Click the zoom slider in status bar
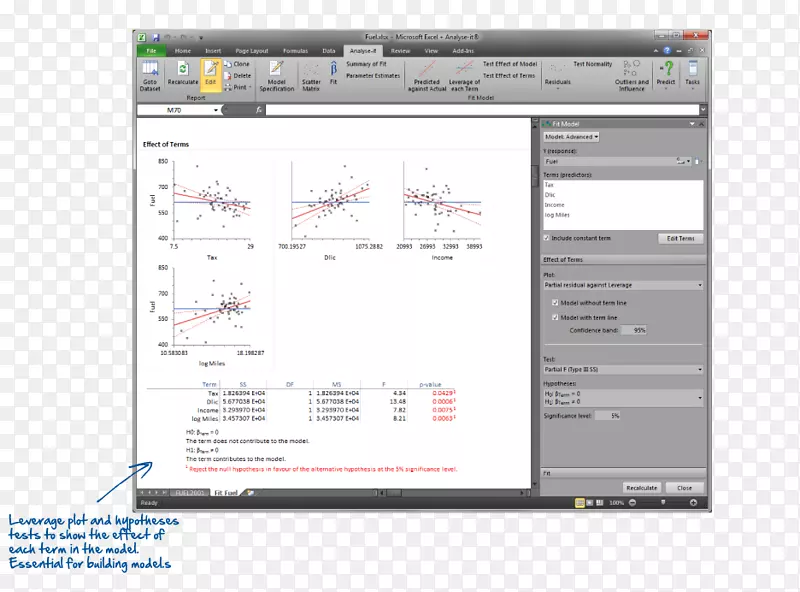 pos(662,501)
